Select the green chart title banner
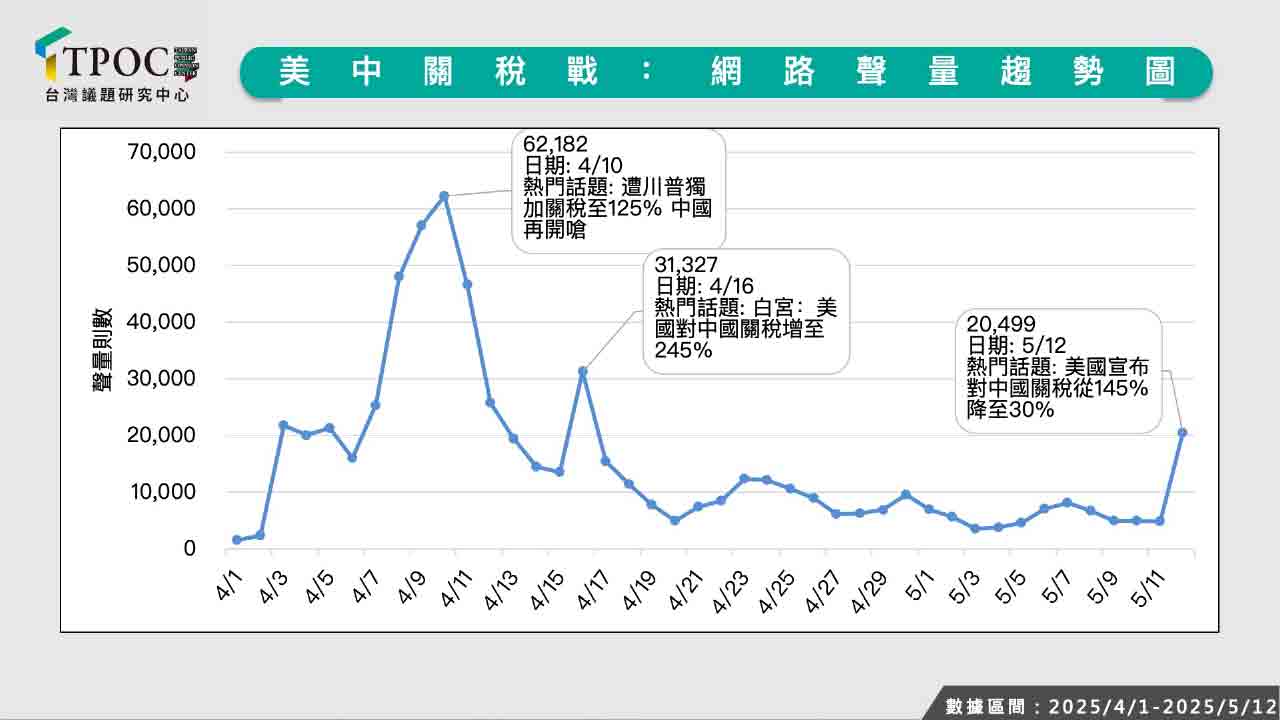Viewport: 1280px width, 720px height. click(x=726, y=72)
